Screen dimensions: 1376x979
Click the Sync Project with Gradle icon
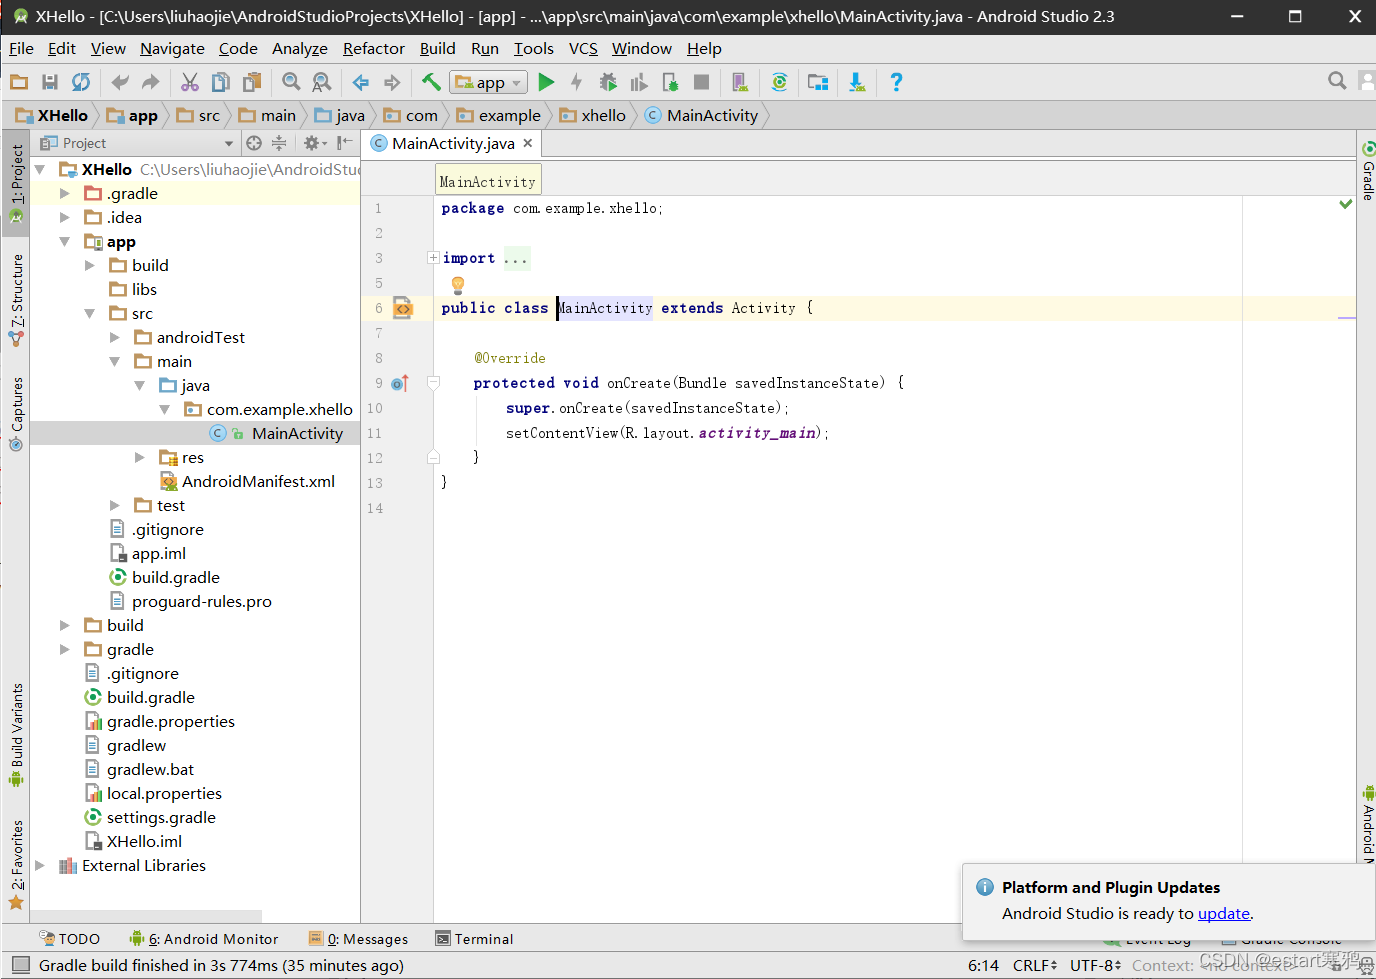tap(779, 83)
